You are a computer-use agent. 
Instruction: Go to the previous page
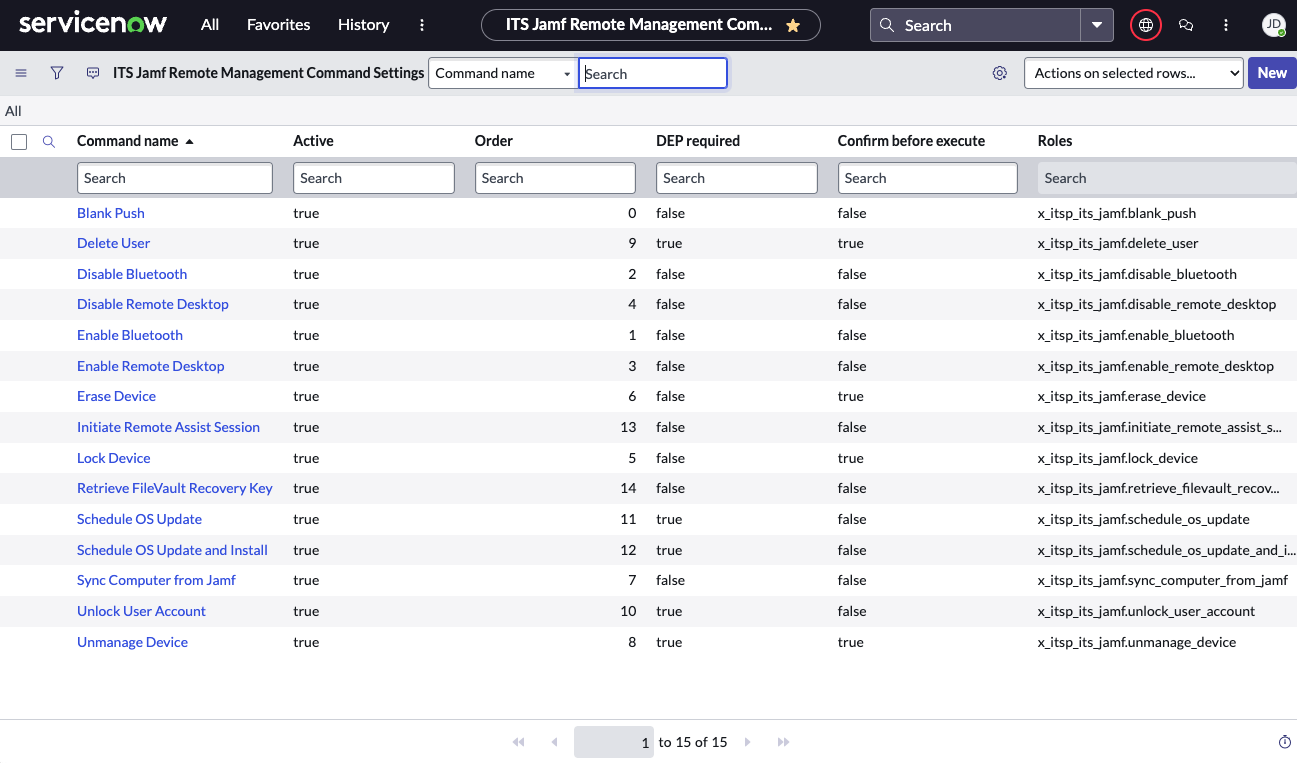554,742
